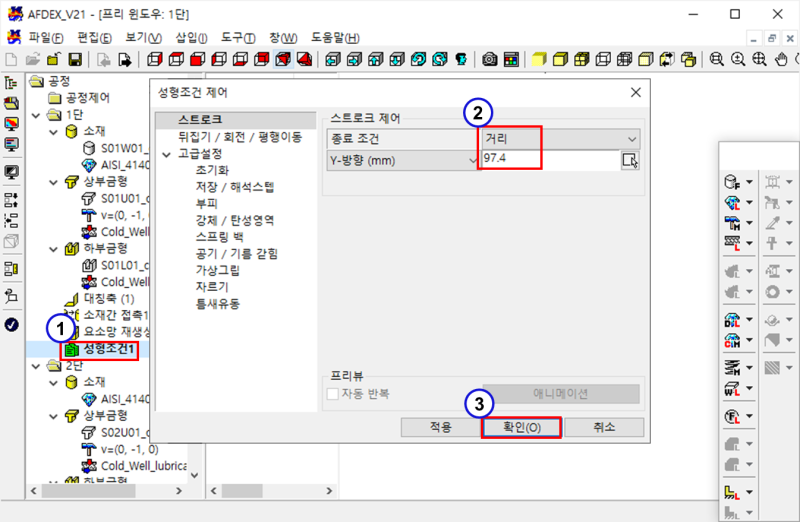Open the 거리 end-condition dropdown
The image size is (800, 522).
(559, 138)
